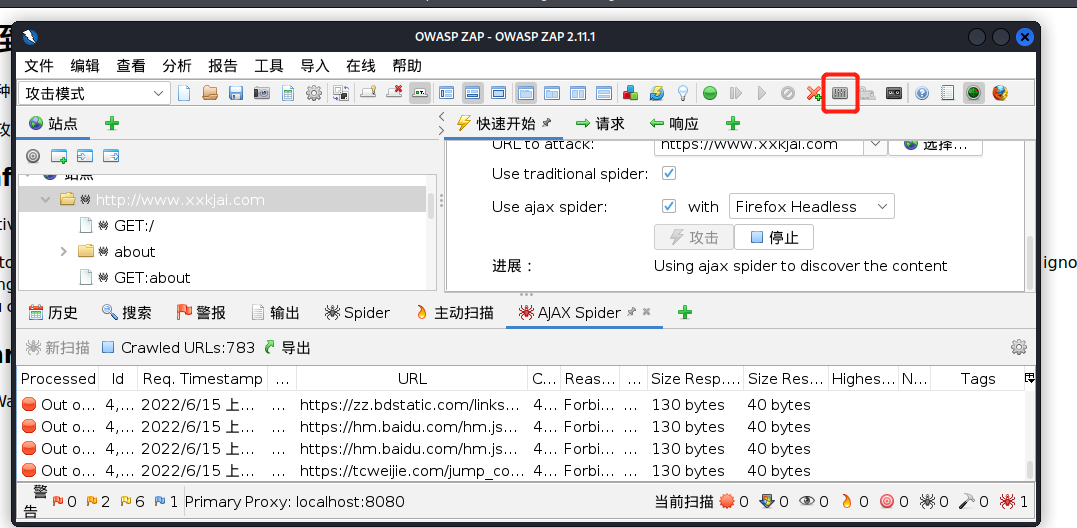The image size is (1077, 528).
Task: Switch to the Spider tab
Action: (357, 313)
